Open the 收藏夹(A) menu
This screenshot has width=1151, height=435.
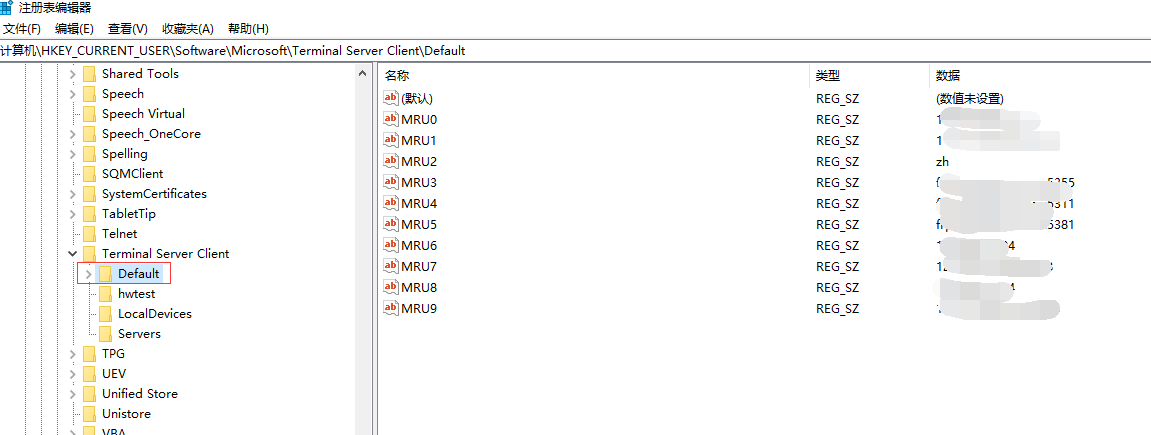tap(188, 29)
